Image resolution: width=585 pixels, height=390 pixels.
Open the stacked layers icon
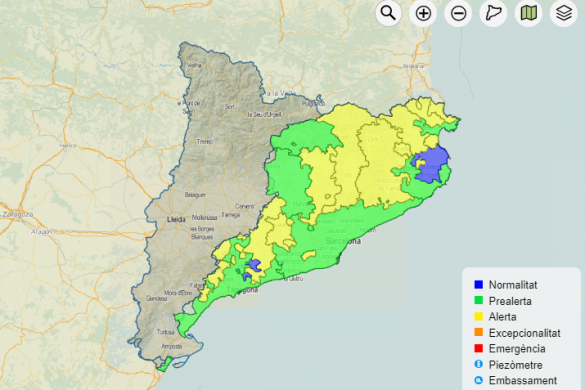click(x=564, y=13)
